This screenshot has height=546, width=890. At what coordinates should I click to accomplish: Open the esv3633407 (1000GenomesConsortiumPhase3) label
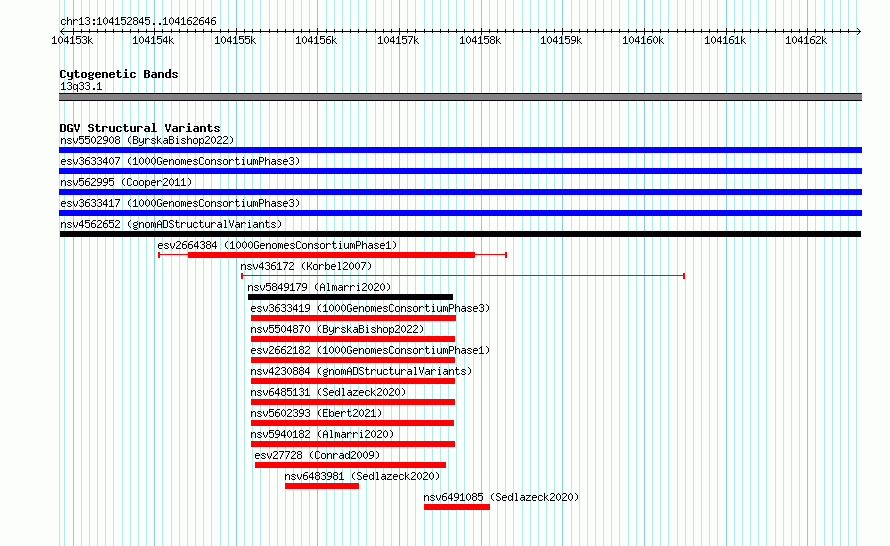pyautogui.click(x=180, y=161)
